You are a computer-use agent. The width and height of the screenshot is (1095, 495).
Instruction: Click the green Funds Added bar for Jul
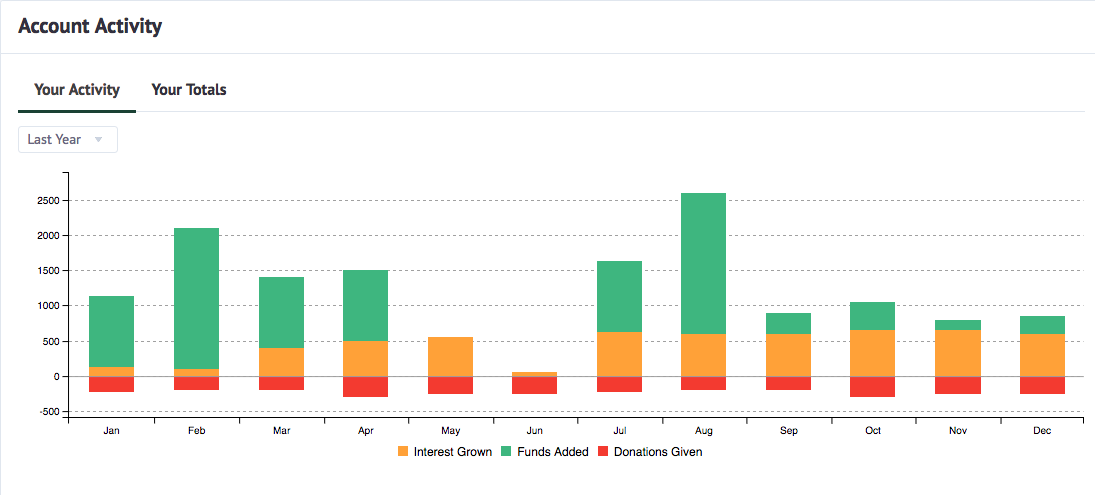click(619, 297)
